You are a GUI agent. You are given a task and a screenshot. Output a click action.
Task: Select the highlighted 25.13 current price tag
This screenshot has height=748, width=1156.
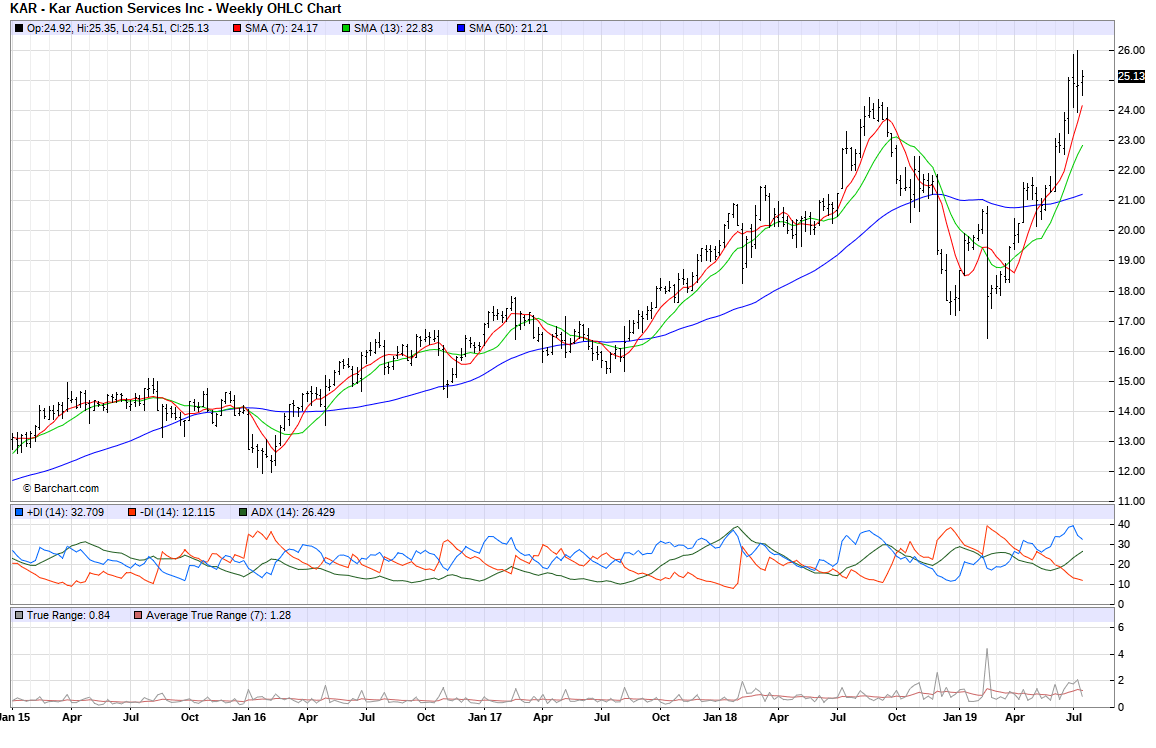coord(1130,76)
